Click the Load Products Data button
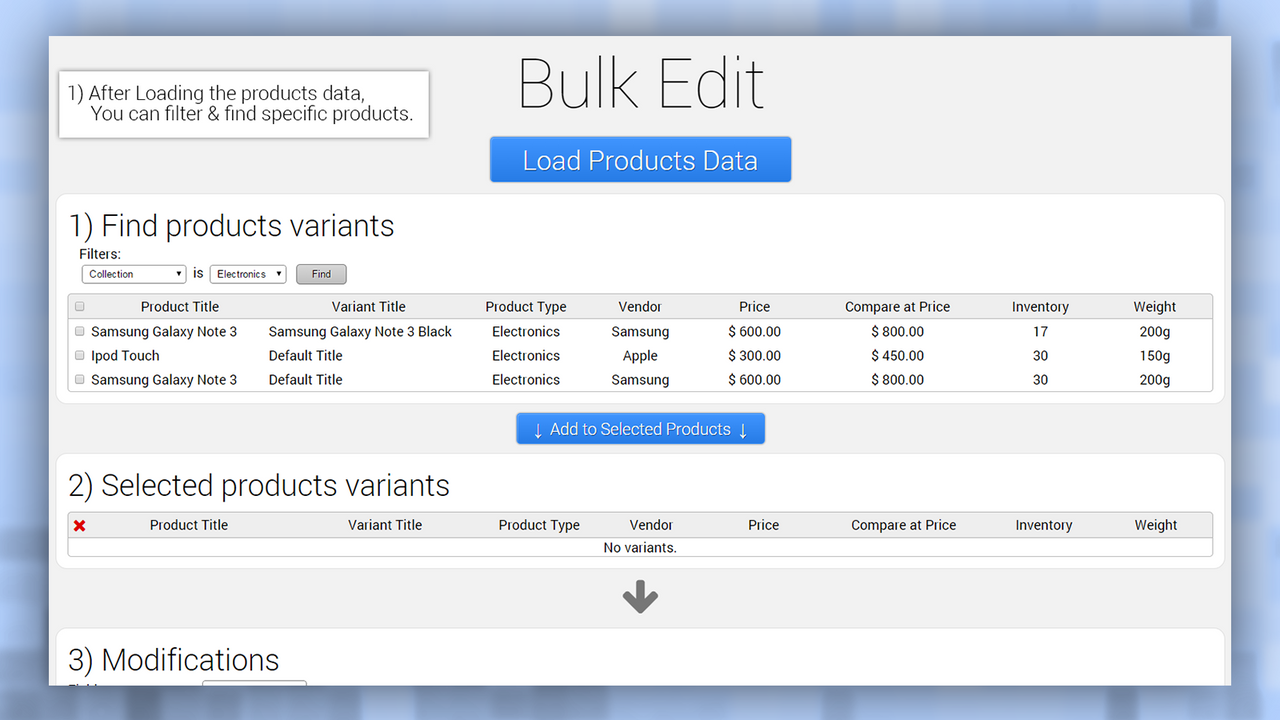The width and height of the screenshot is (1280, 720). (x=640, y=159)
